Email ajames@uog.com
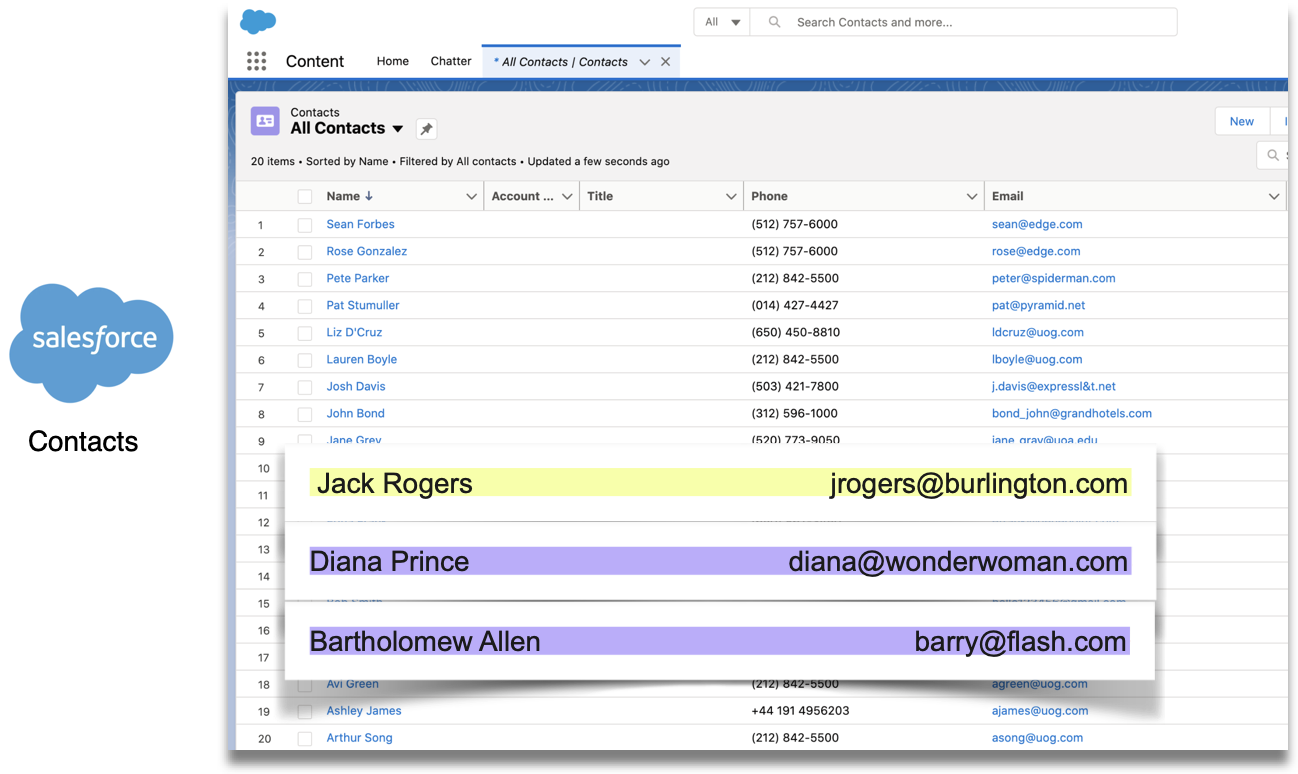Viewport: 1298px width, 774px height. pos(1040,711)
